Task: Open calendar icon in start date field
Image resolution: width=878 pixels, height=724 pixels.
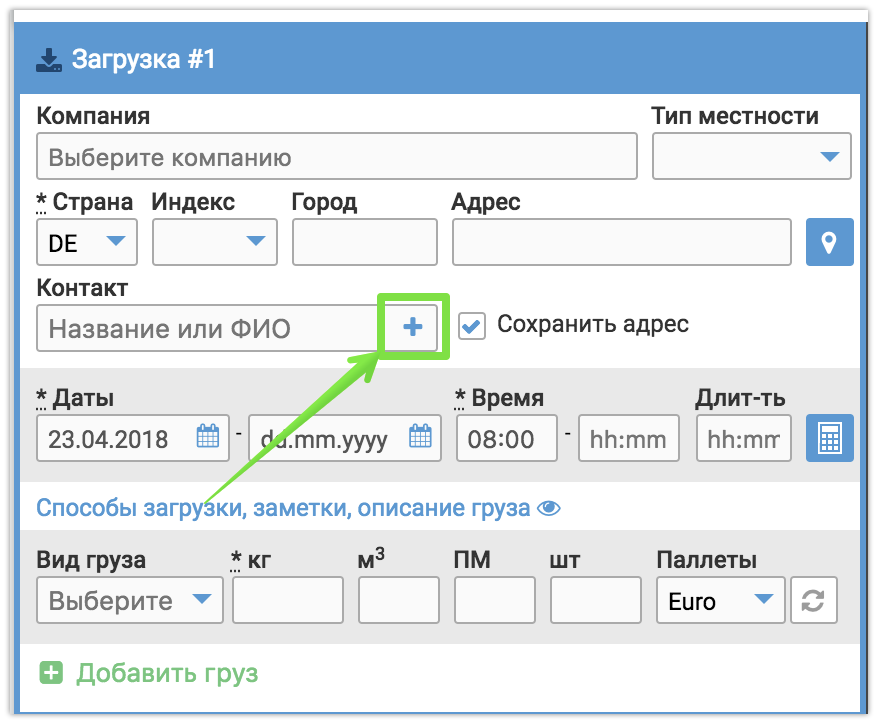Action: coord(207,438)
